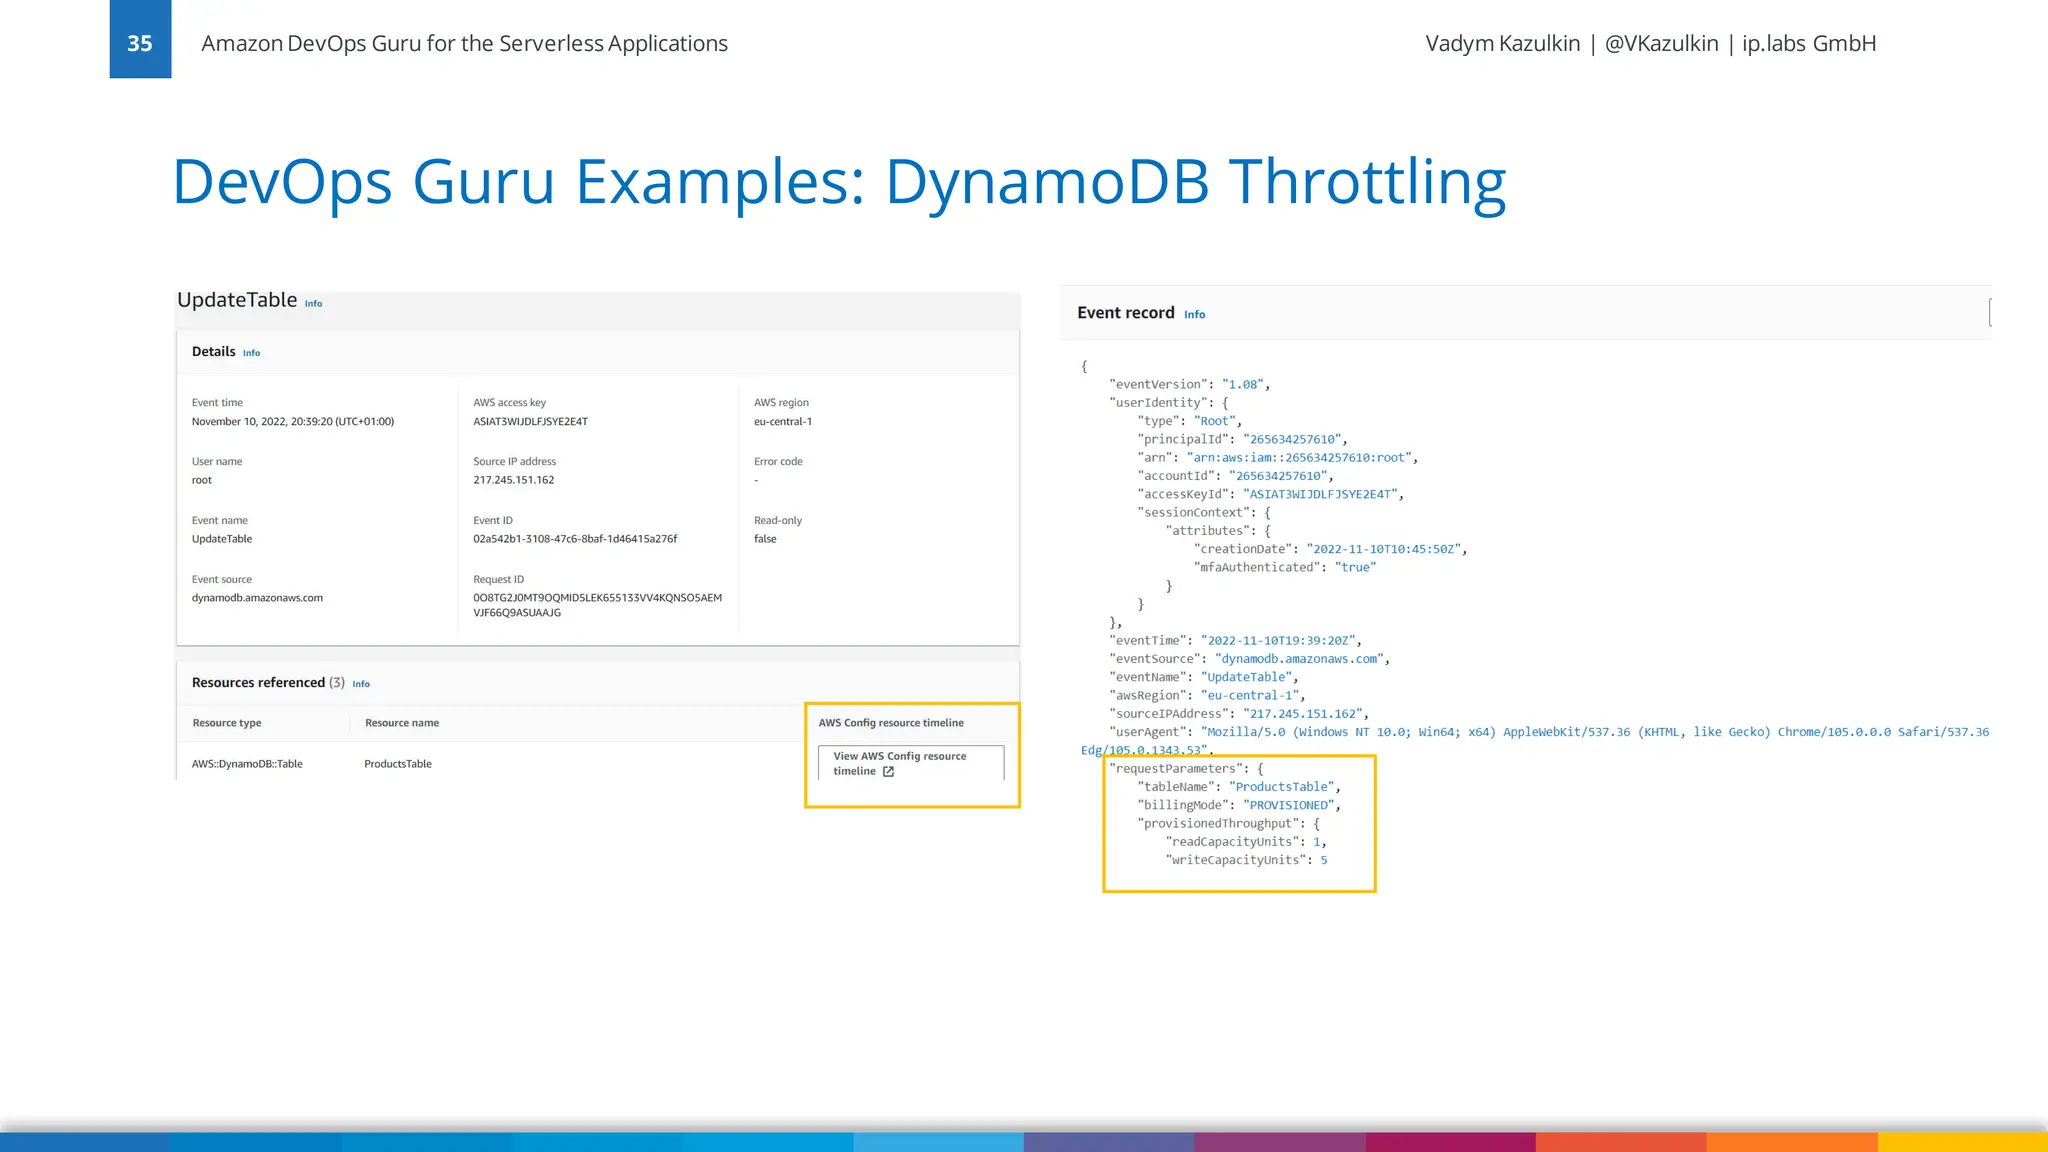Click the AWS access key value ASIAT3WIJDLFJSYE2E4T
Image resolution: width=2048 pixels, height=1152 pixels.
pos(530,422)
